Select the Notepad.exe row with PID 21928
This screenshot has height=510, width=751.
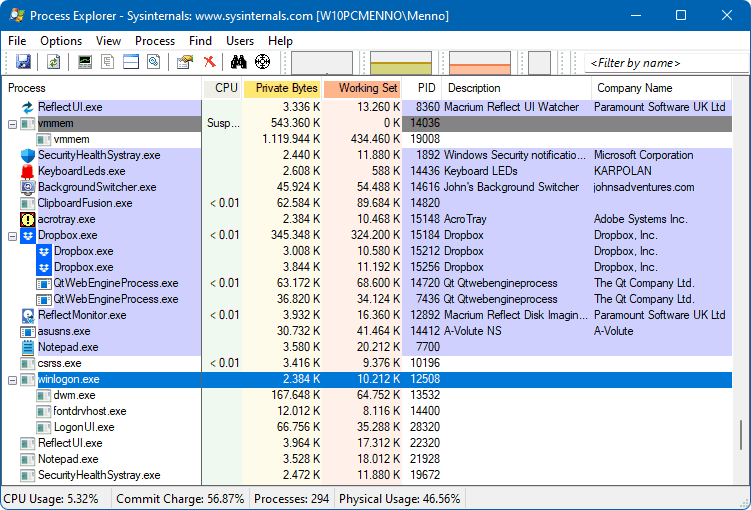(367, 459)
